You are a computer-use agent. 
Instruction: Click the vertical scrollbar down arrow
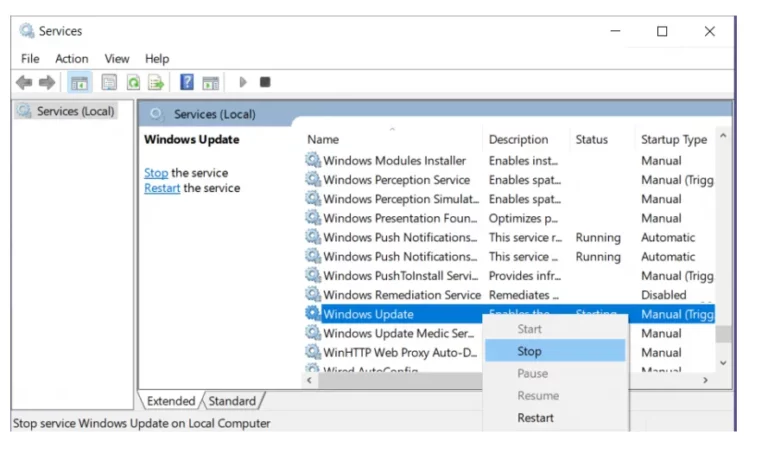coord(723,363)
